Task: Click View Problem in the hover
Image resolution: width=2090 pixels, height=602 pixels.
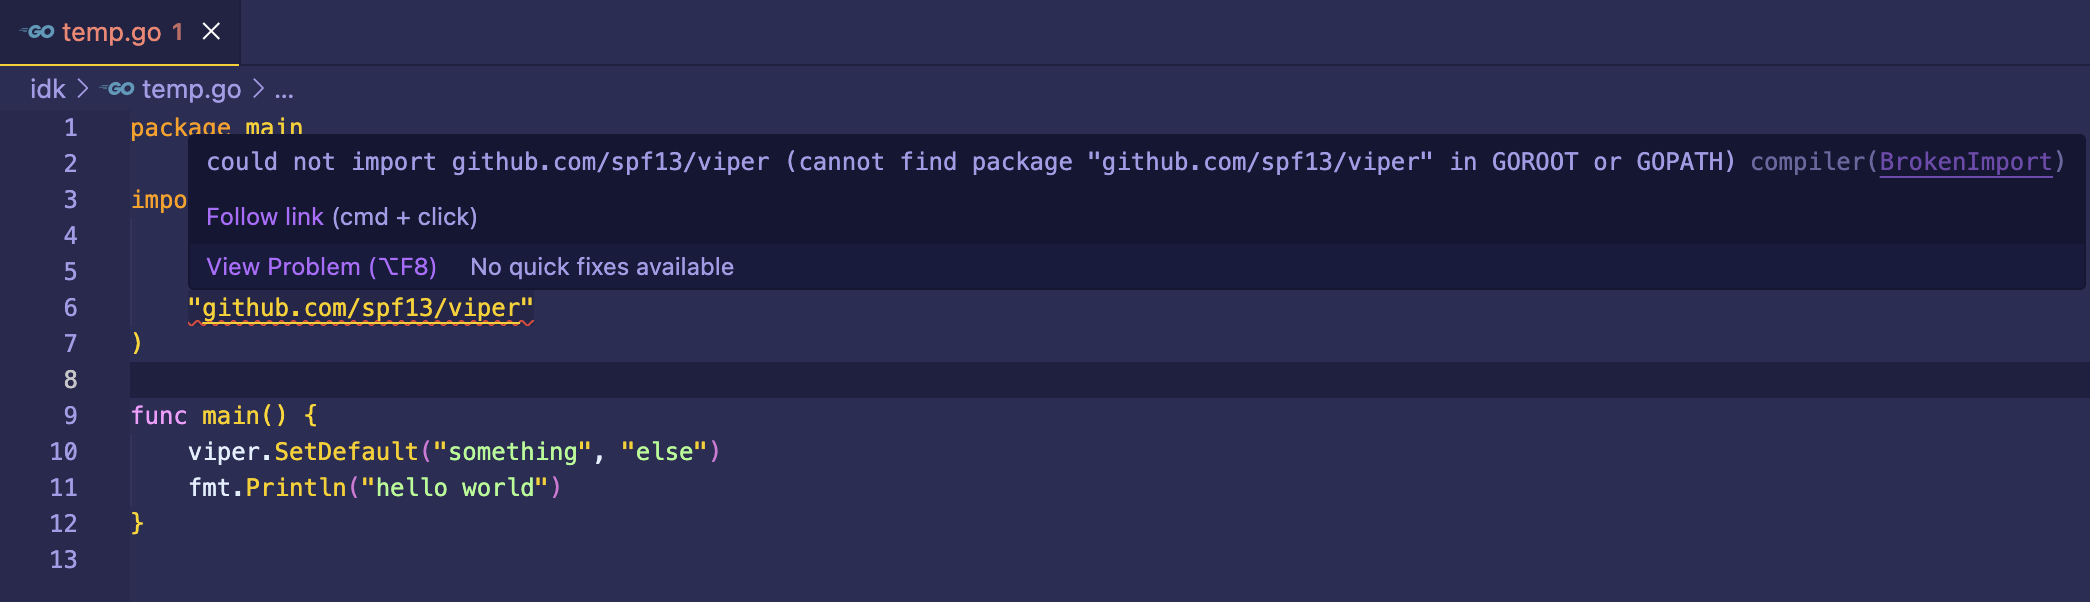Action: (x=321, y=267)
